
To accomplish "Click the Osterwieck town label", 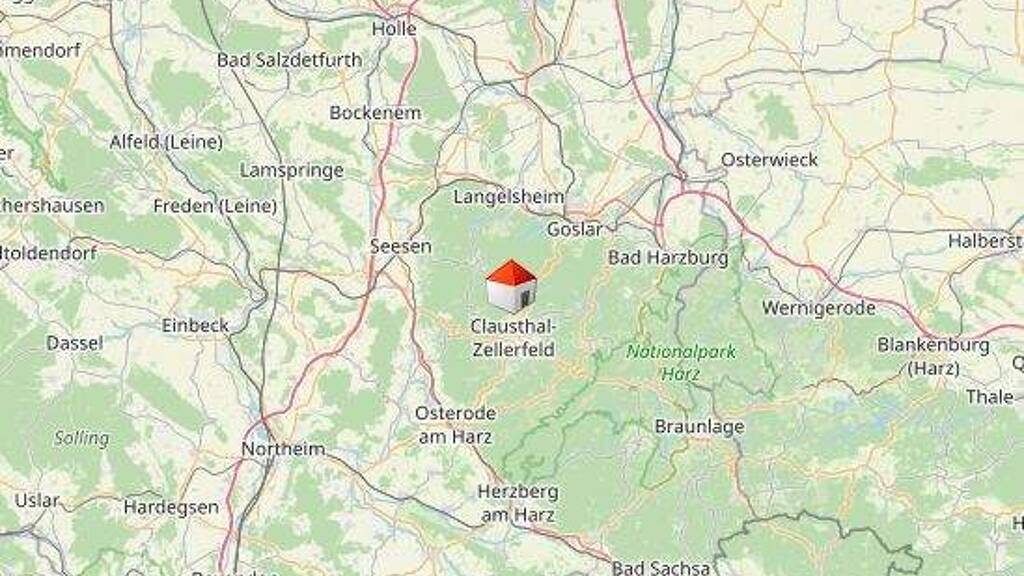I will tap(769, 160).
